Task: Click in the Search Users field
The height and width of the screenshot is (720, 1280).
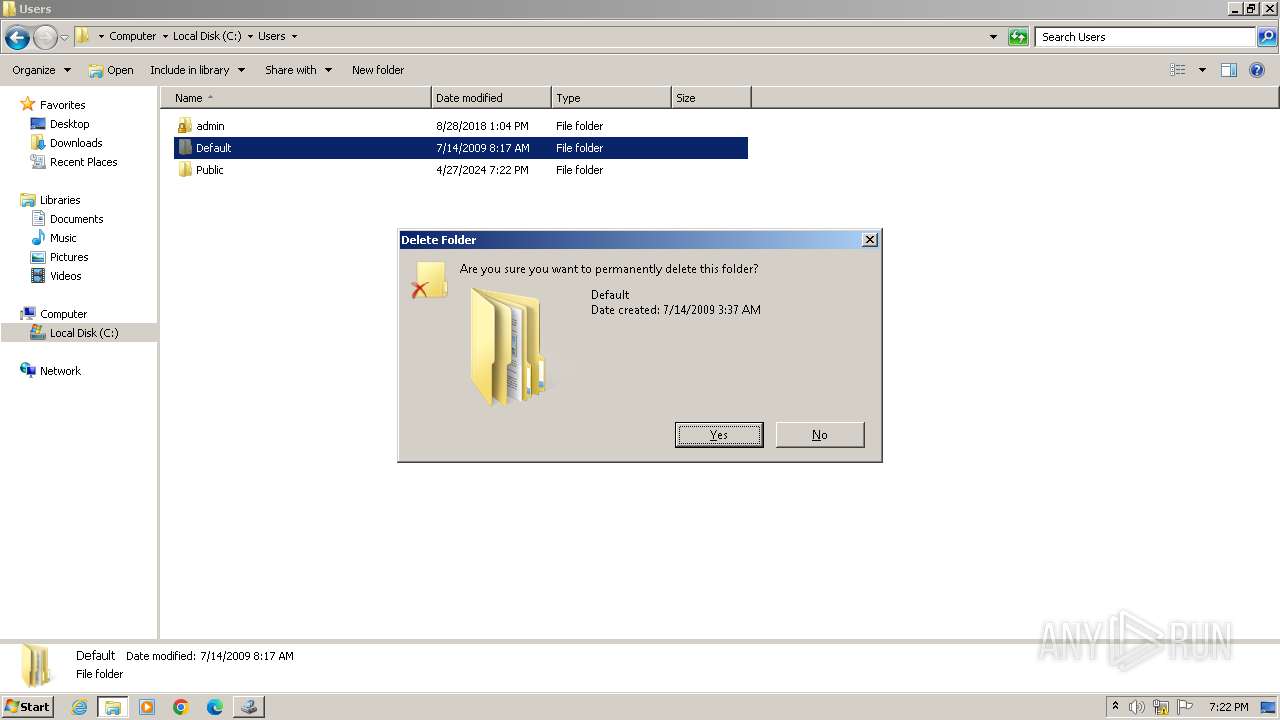Action: coord(1145,37)
